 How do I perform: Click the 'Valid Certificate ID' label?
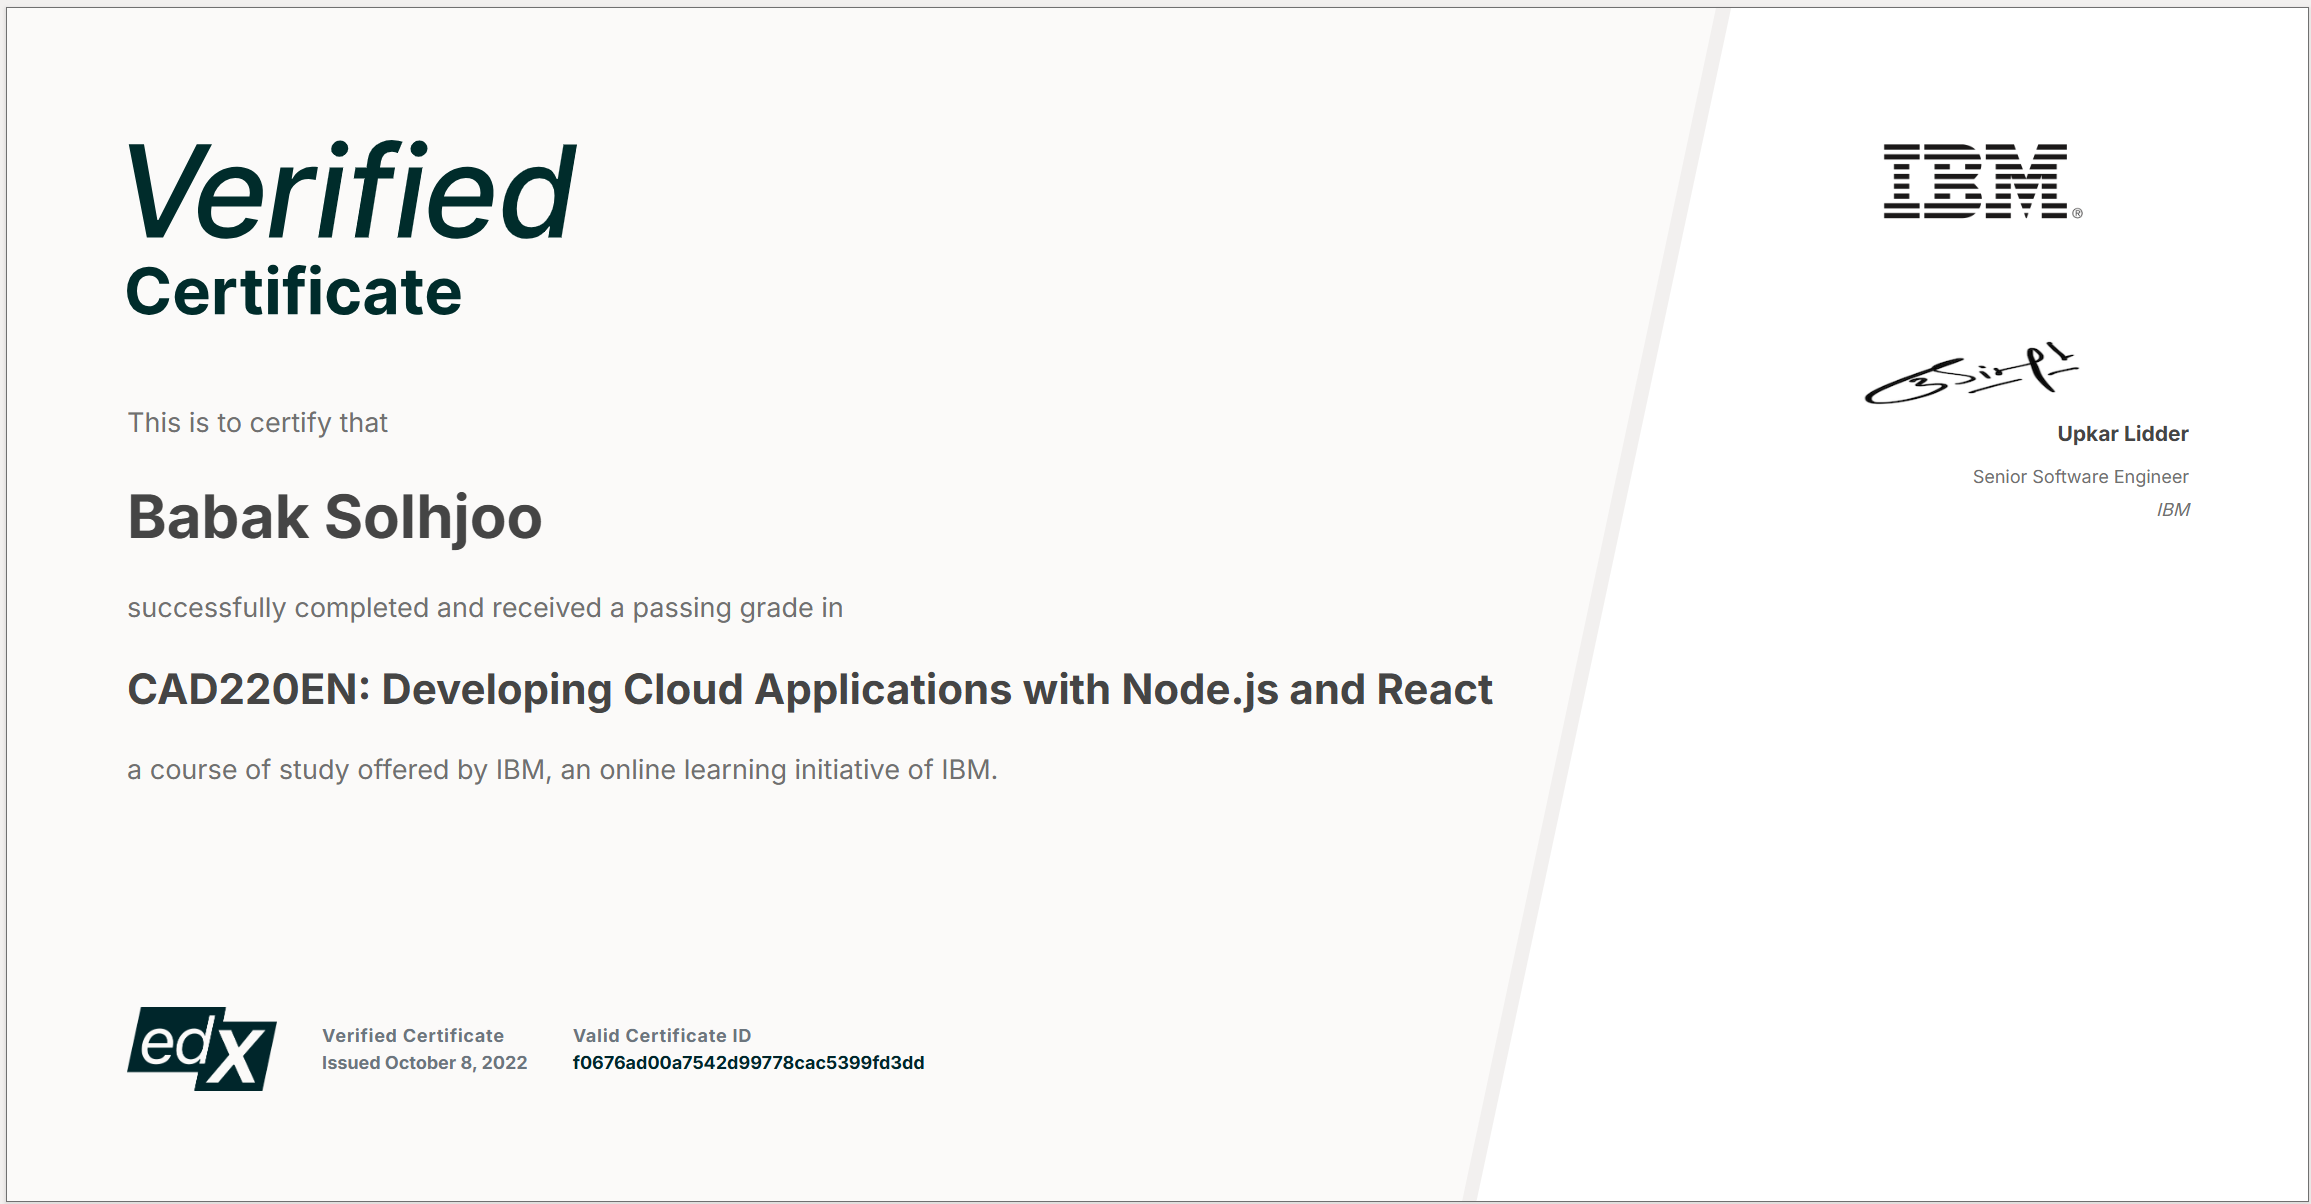click(x=662, y=1036)
